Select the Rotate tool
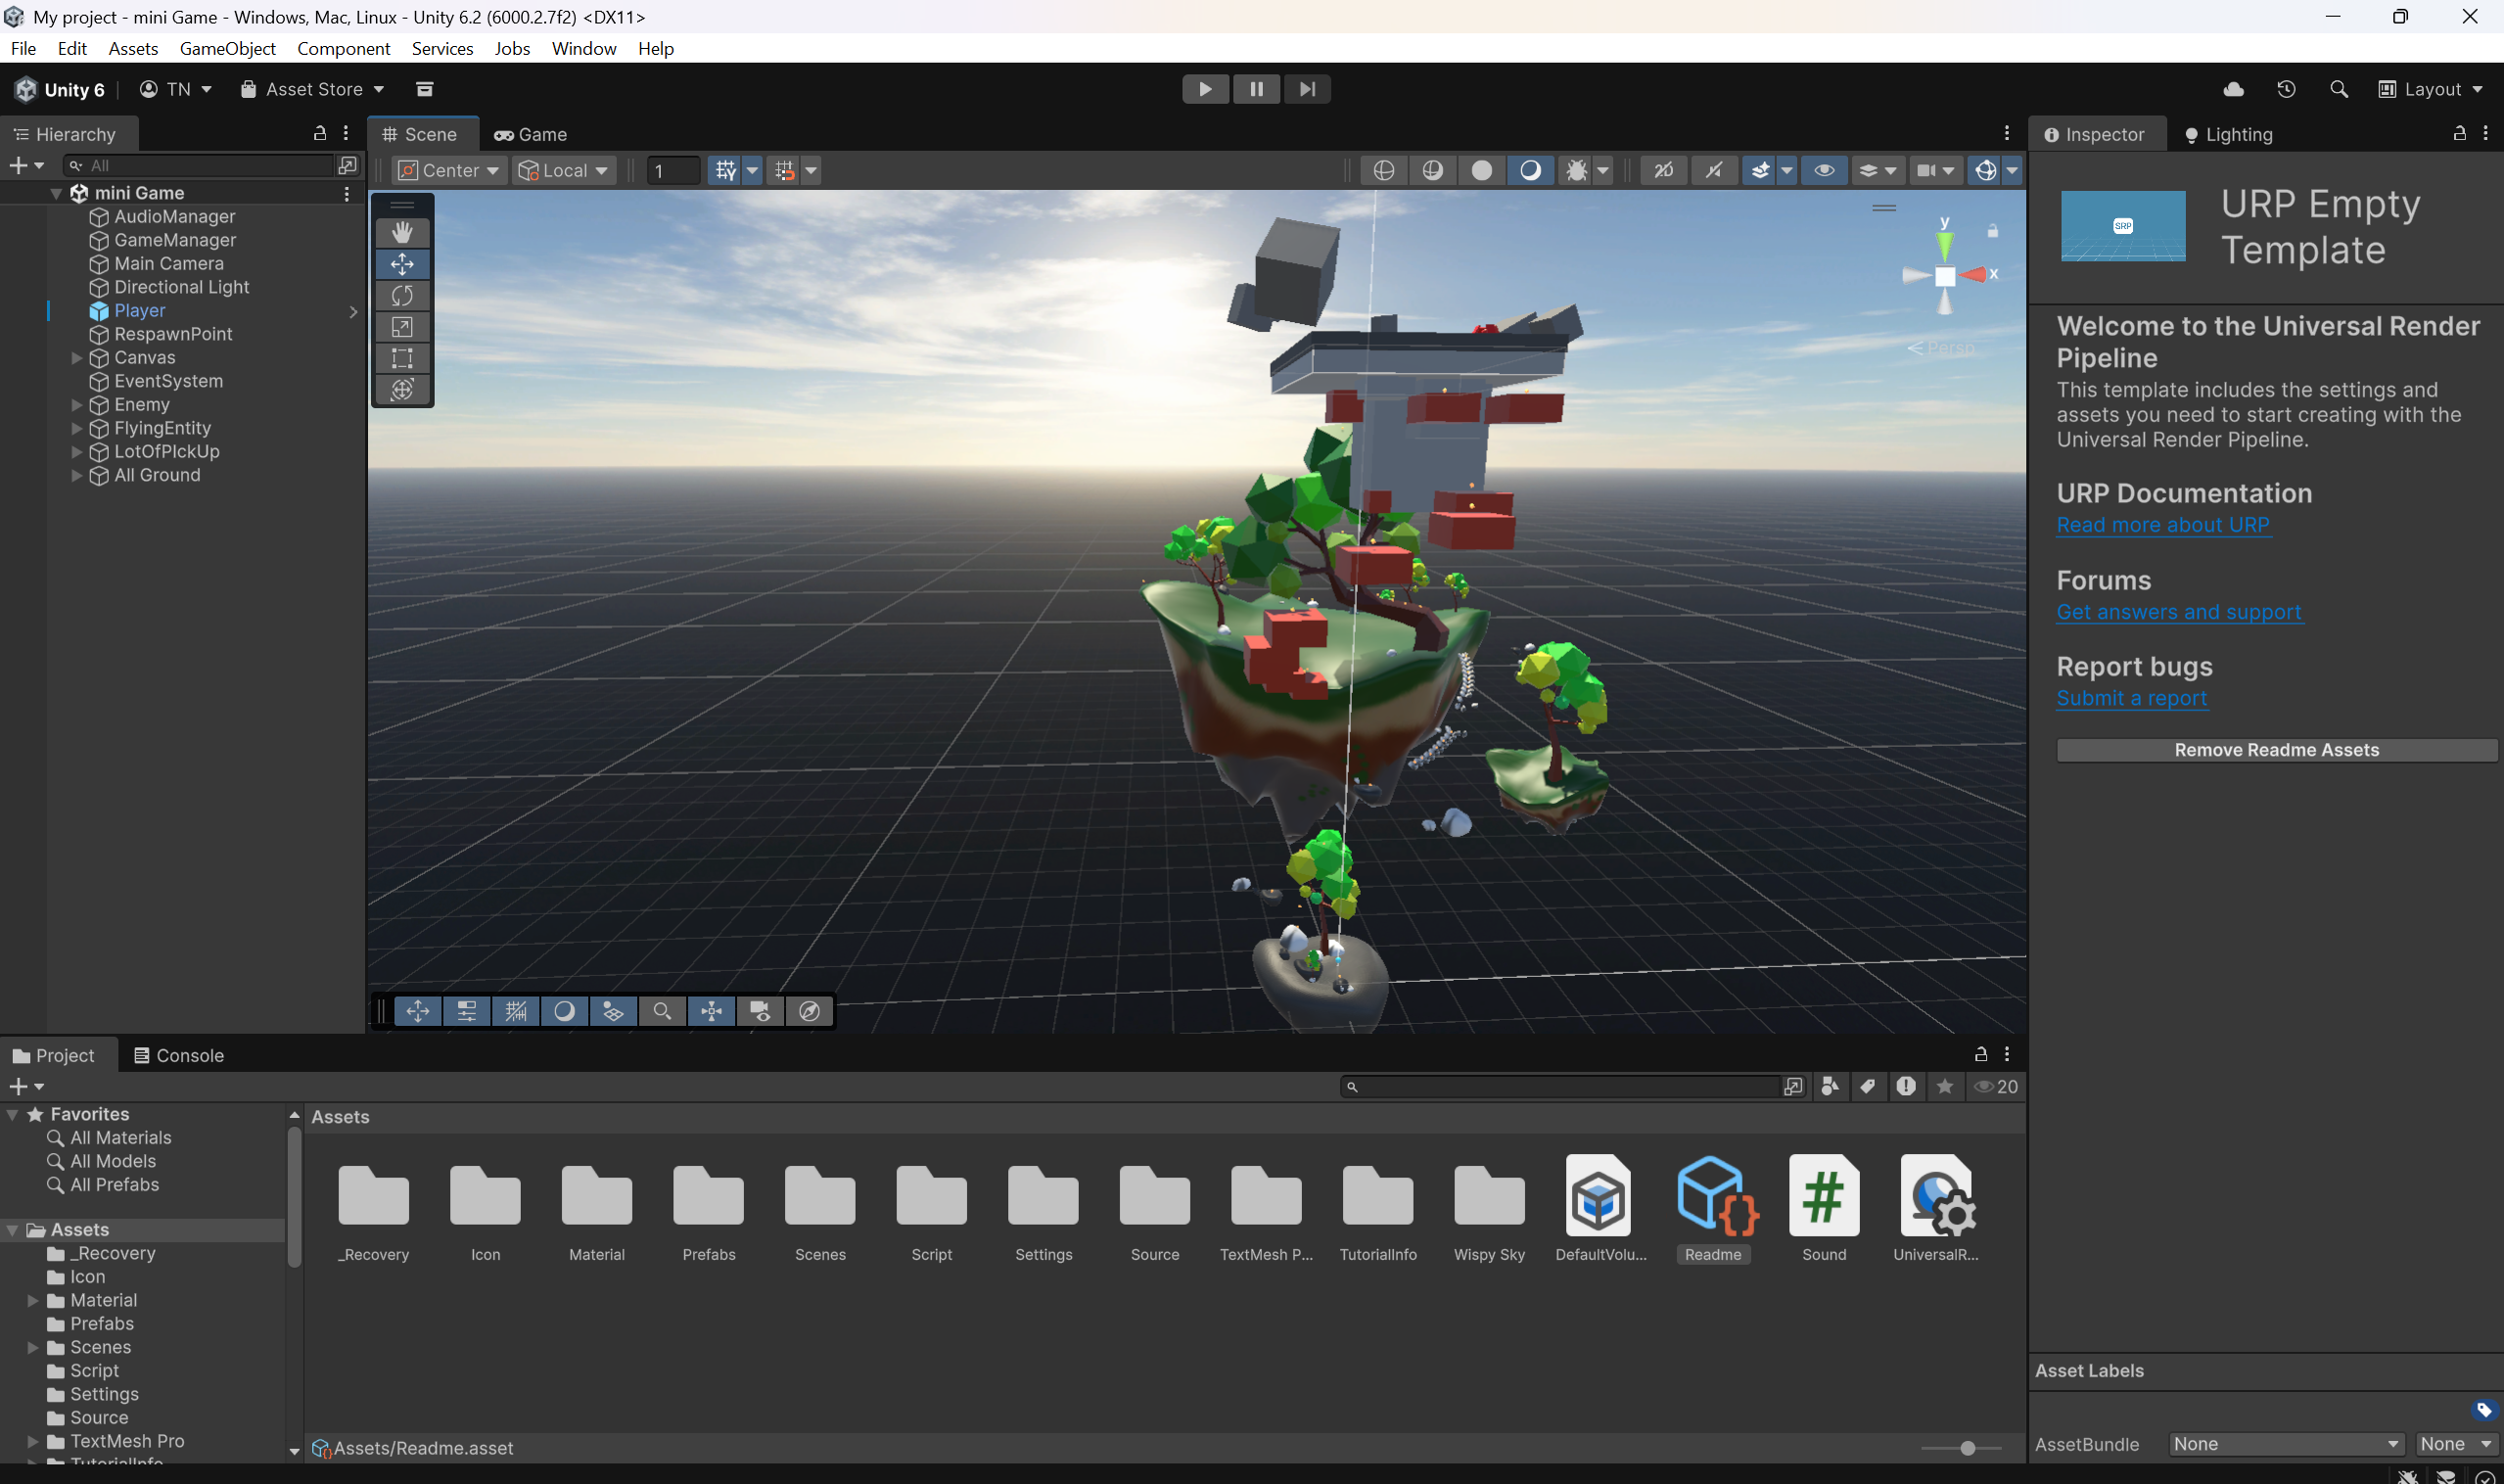The image size is (2504, 1484). click(x=402, y=296)
